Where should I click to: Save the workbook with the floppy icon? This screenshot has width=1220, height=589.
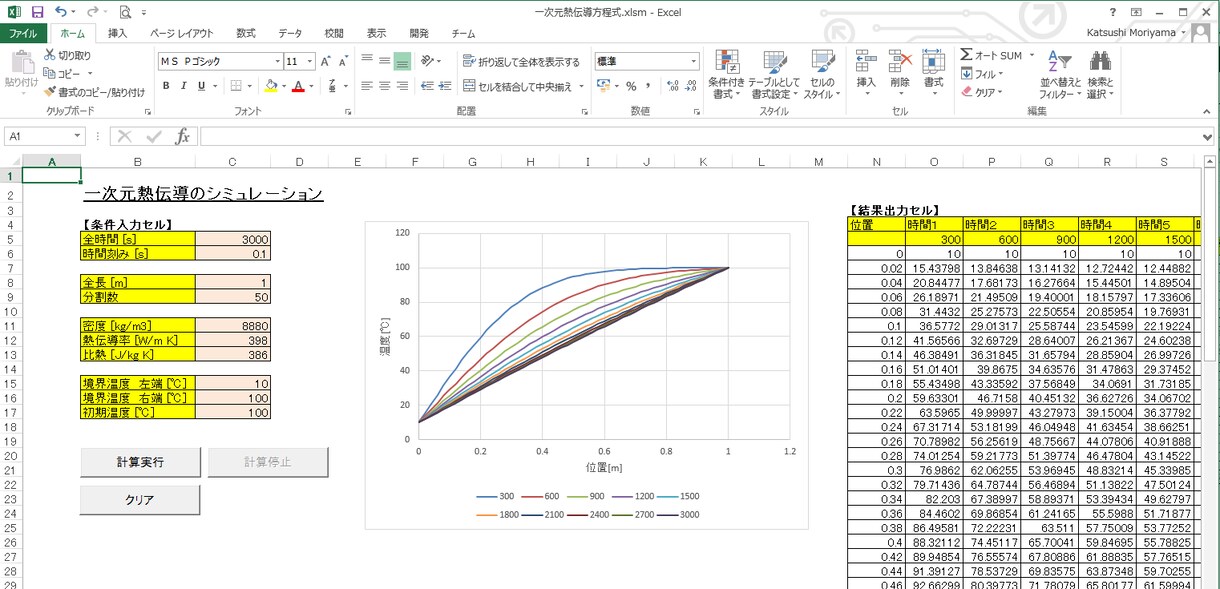[37, 12]
